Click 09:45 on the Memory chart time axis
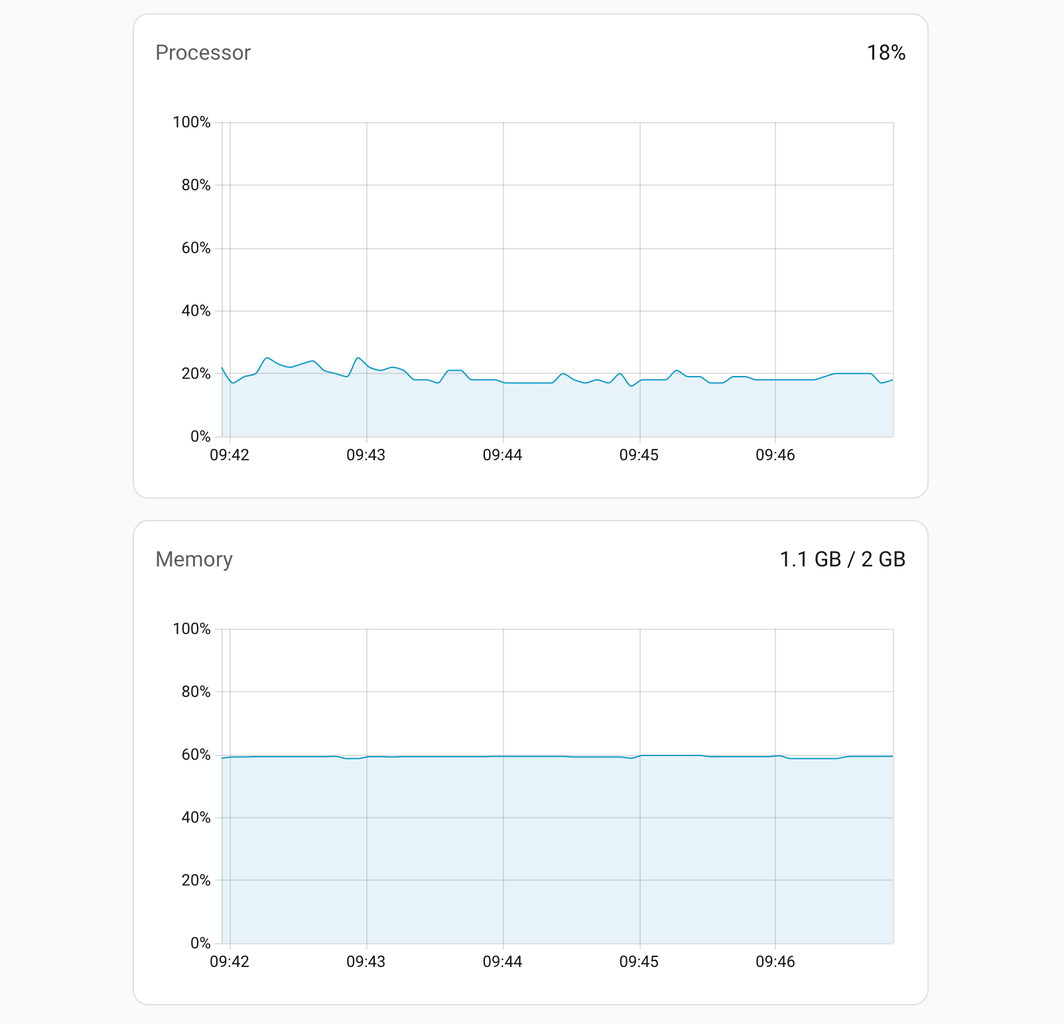 (639, 962)
